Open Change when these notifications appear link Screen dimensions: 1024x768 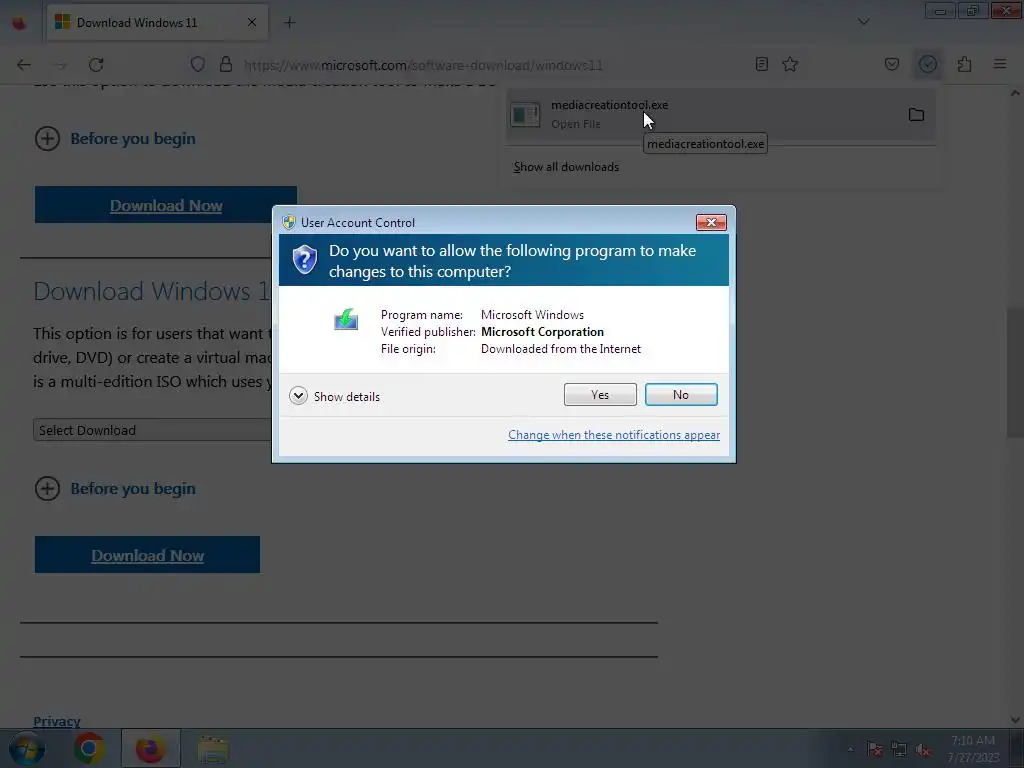click(x=614, y=435)
